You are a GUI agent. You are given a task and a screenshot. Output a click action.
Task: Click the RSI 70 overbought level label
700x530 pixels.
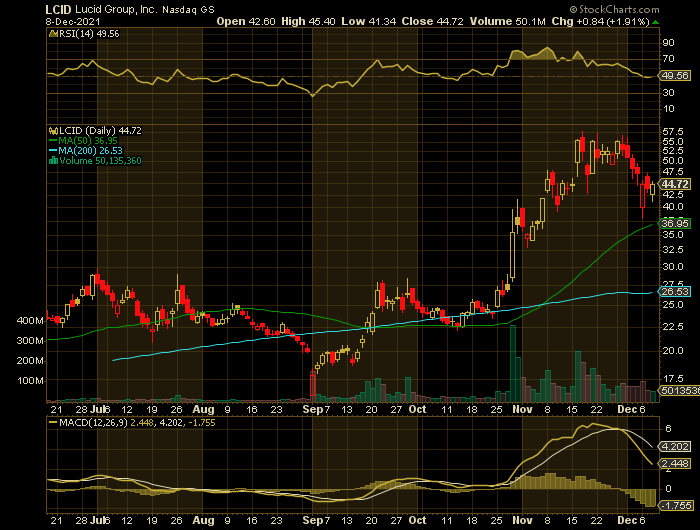pyautogui.click(x=669, y=59)
